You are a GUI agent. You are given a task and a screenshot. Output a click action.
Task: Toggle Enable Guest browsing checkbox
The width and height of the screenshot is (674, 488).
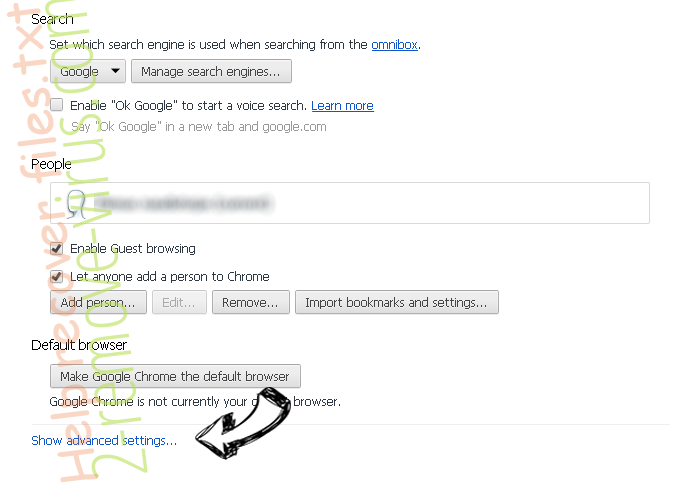(x=57, y=249)
